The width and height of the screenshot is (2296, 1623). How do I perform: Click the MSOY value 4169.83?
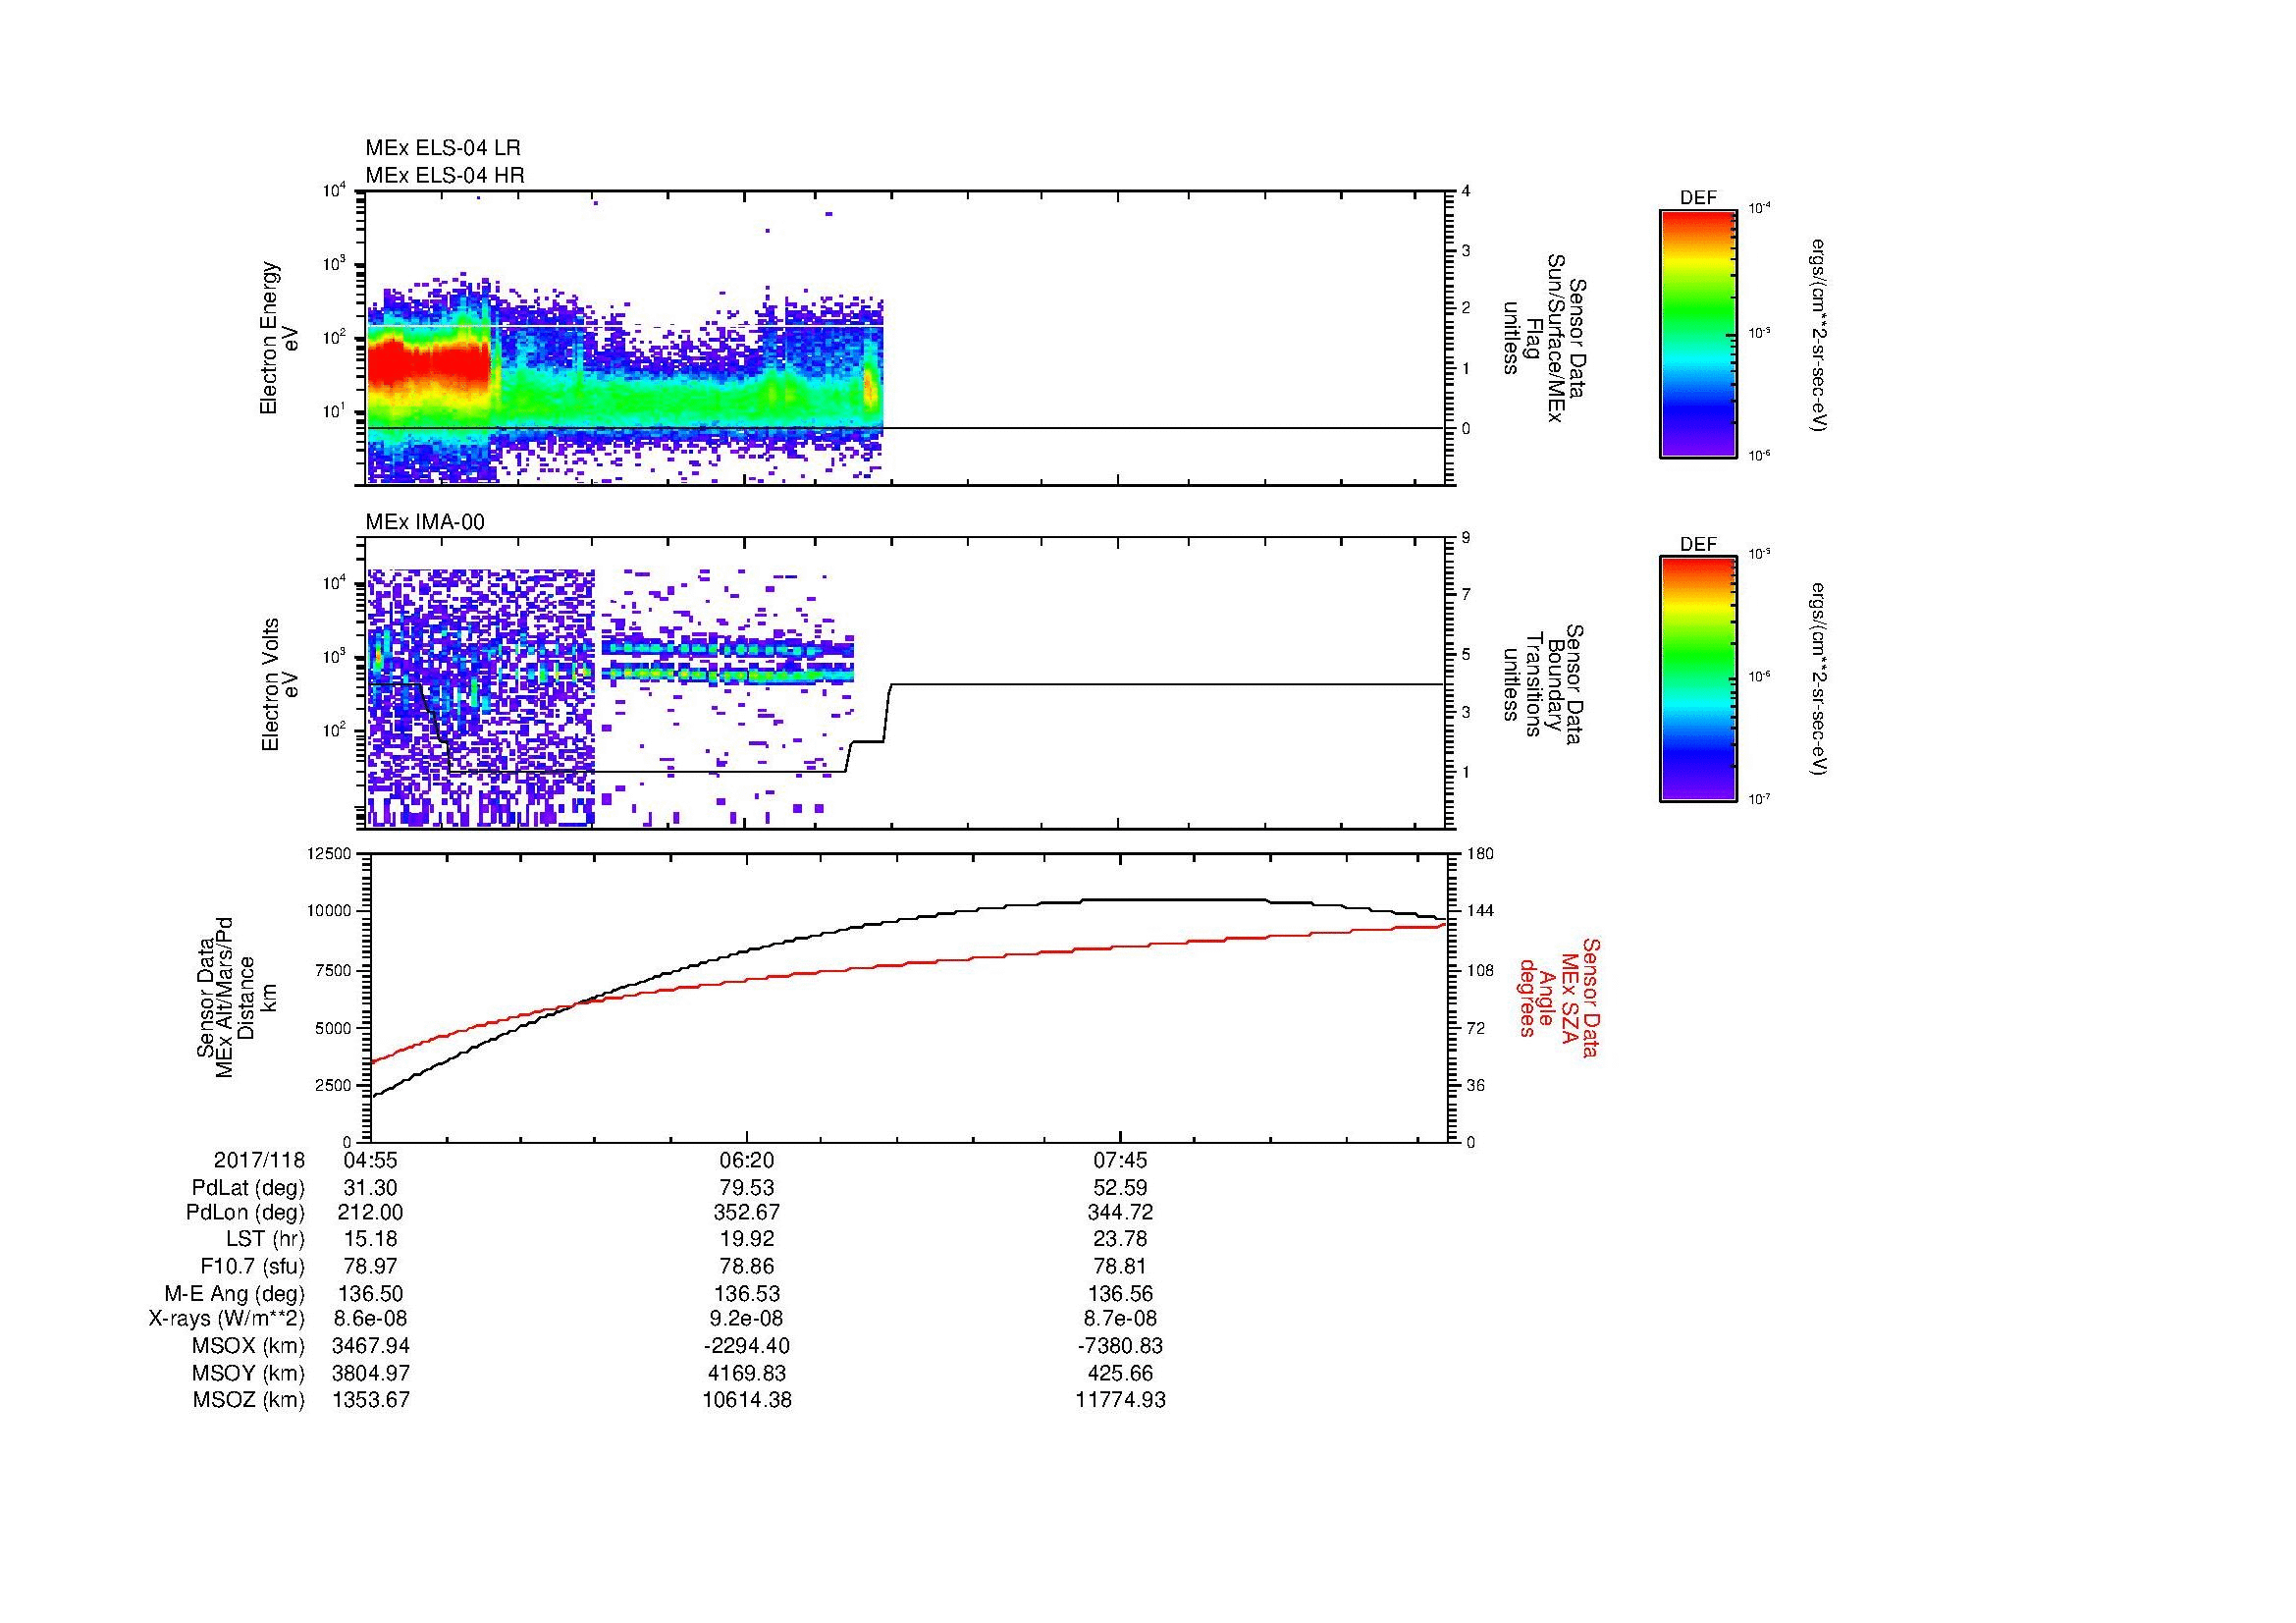(x=746, y=1373)
